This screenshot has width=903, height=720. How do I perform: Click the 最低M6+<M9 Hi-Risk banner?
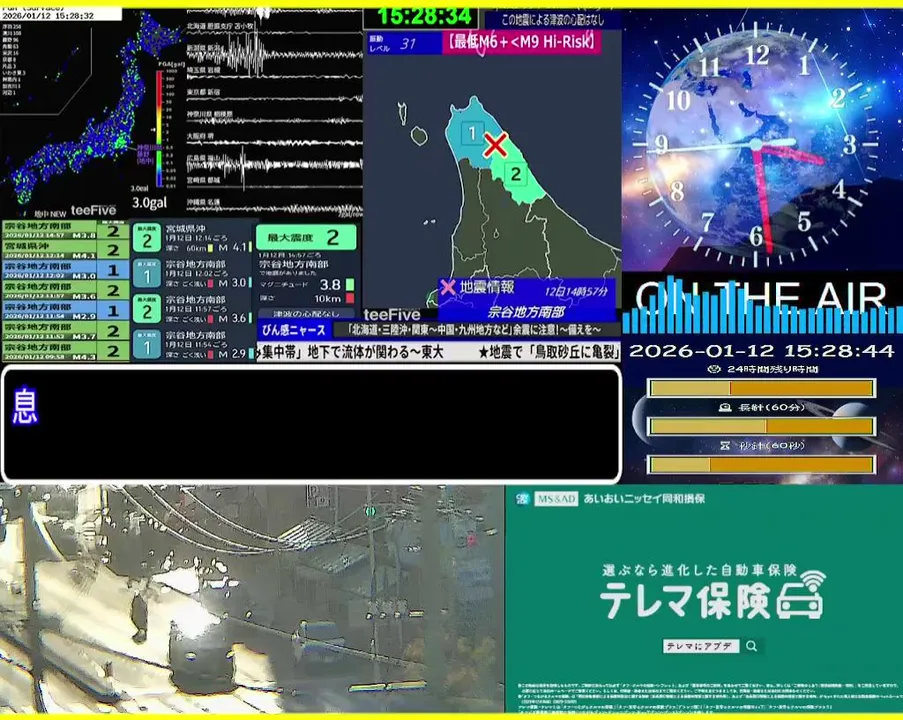click(x=522, y=42)
